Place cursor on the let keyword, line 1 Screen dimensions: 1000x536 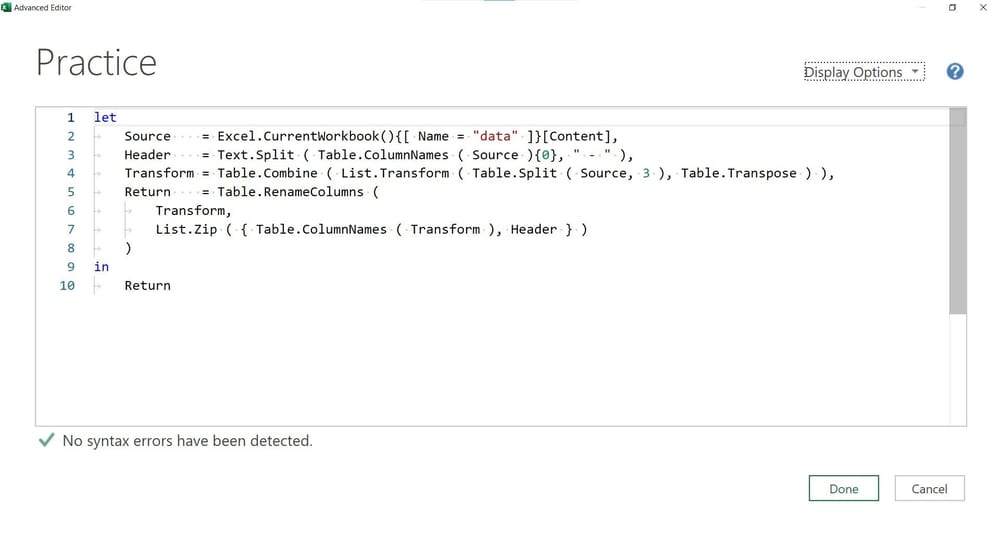(x=105, y=117)
